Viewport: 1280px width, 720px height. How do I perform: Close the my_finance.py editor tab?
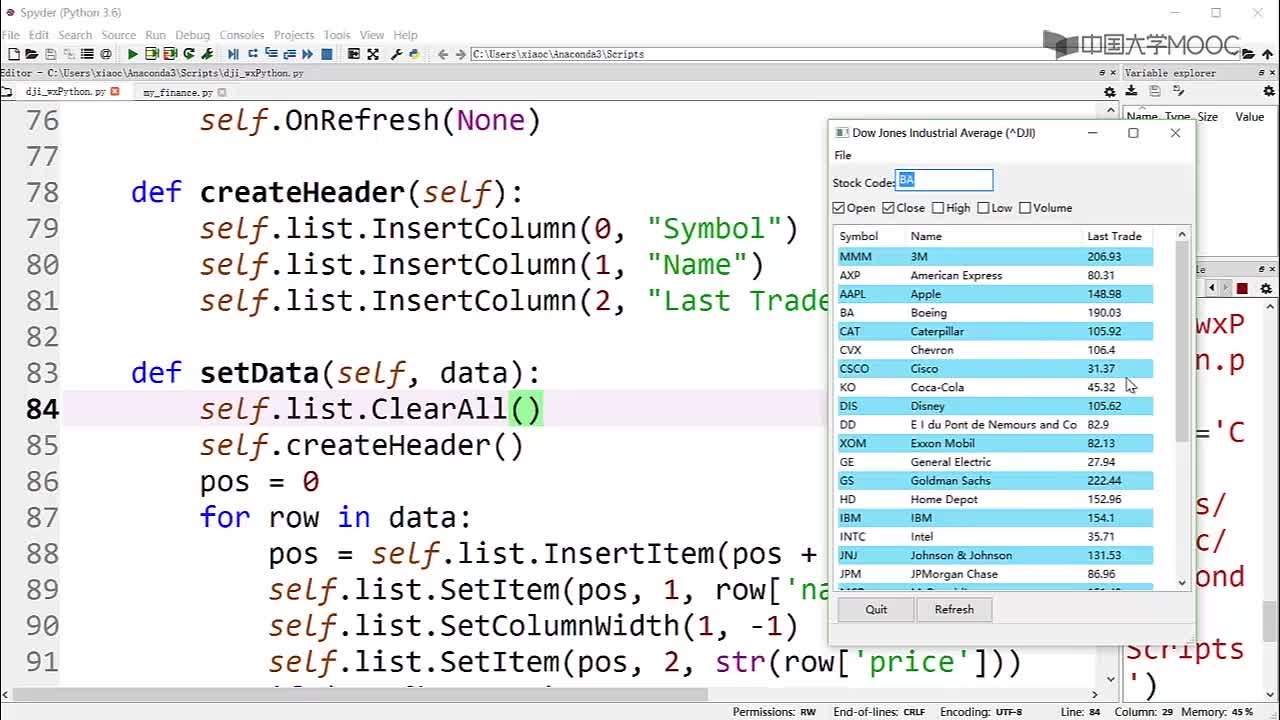coord(222,92)
